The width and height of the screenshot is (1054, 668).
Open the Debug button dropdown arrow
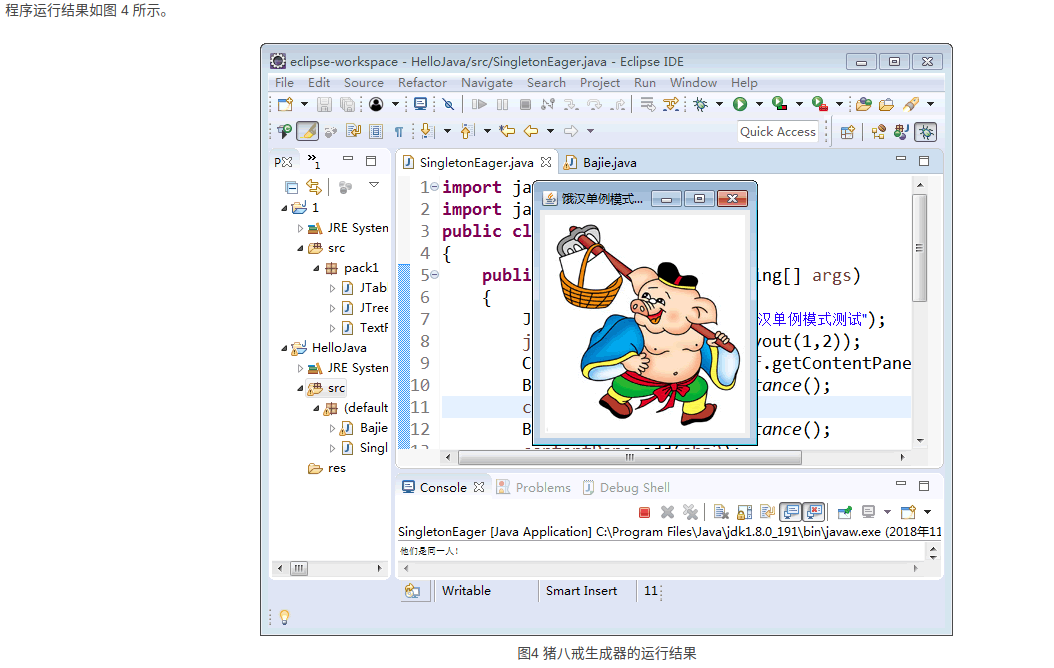(x=719, y=104)
